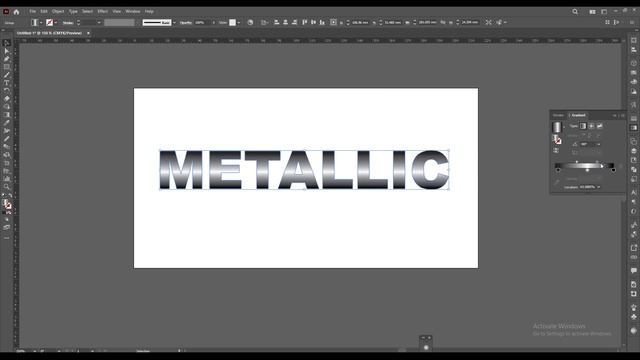Open the Gradient panel icon in right dock
This screenshot has height=360, width=640.
(x=633, y=128)
